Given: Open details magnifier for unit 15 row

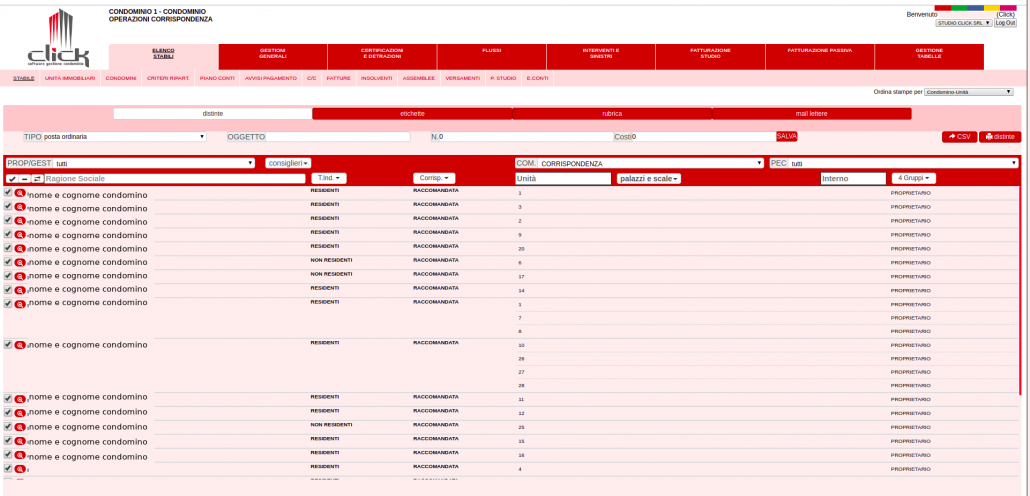Looking at the screenshot, I should click(20, 441).
